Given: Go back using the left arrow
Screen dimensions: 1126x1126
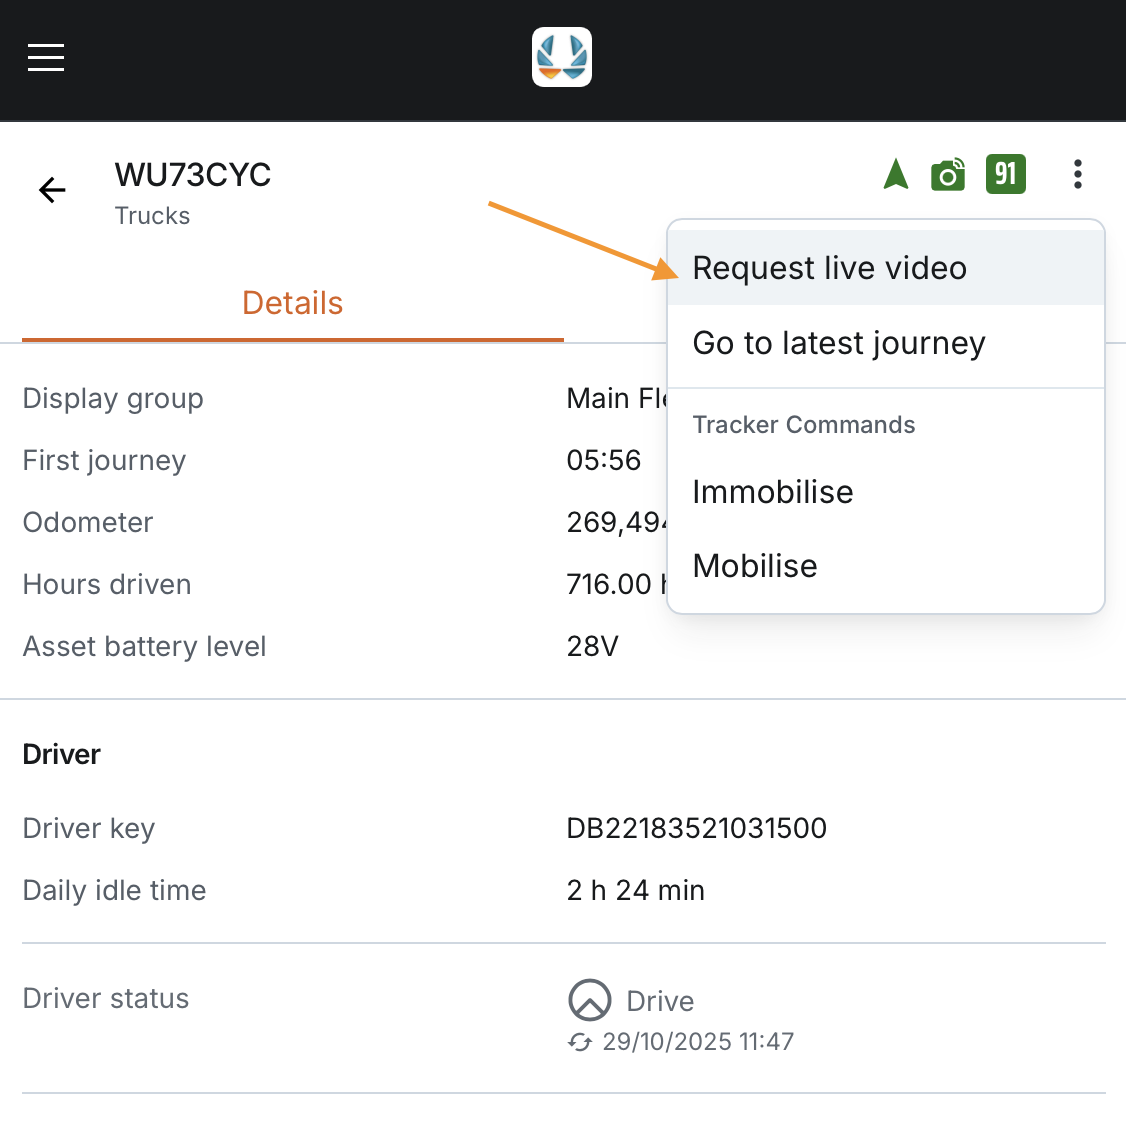Looking at the screenshot, I should 52,190.
